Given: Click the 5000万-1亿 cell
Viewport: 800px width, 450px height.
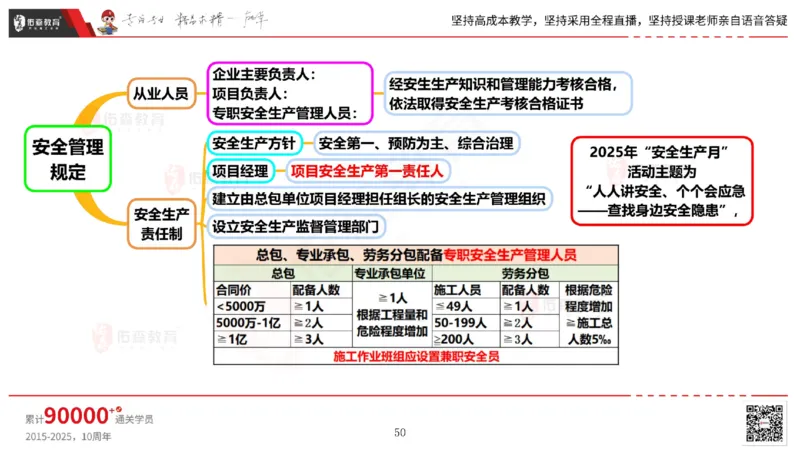Looking at the screenshot, I should 252,322.
